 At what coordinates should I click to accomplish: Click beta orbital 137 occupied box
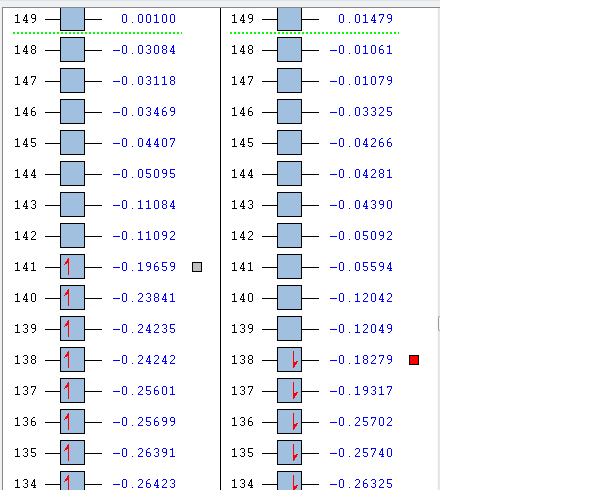[x=289, y=391]
